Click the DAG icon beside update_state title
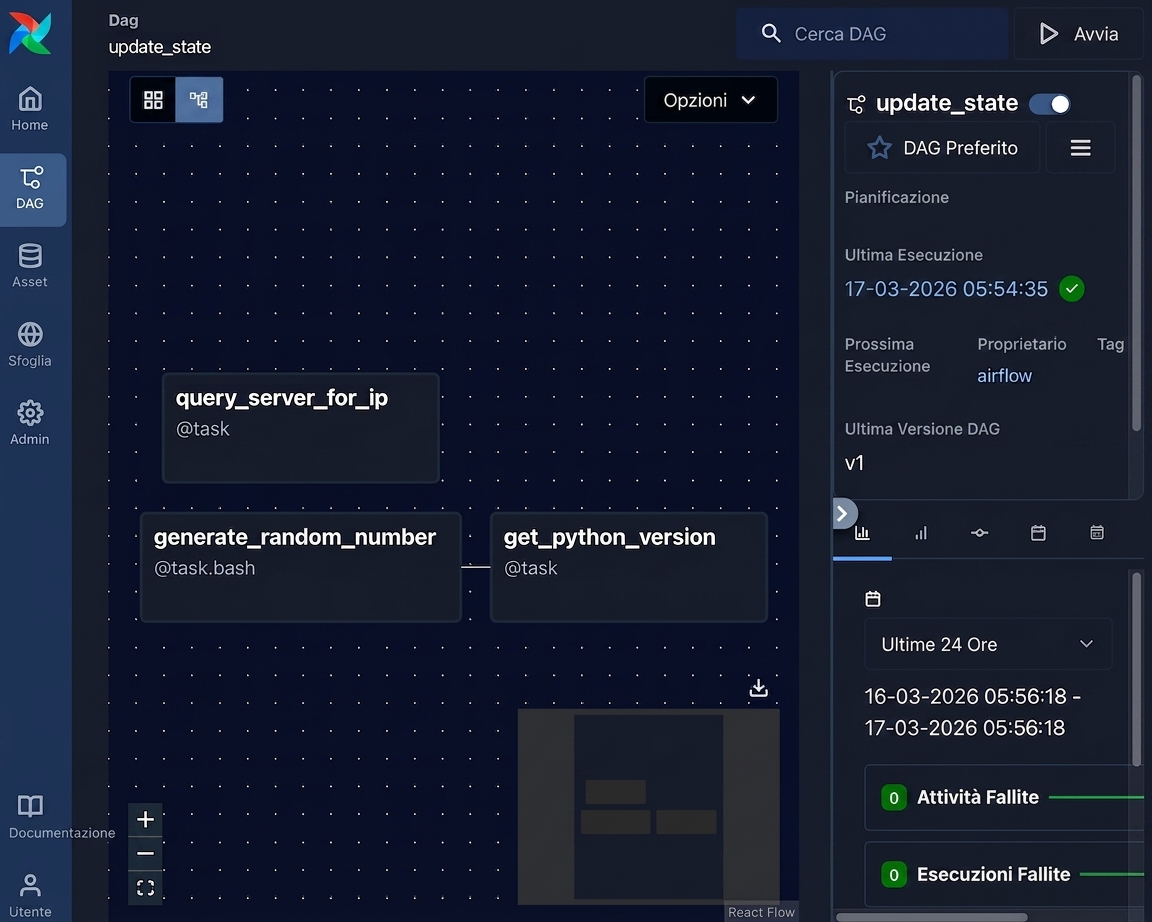 coord(856,104)
